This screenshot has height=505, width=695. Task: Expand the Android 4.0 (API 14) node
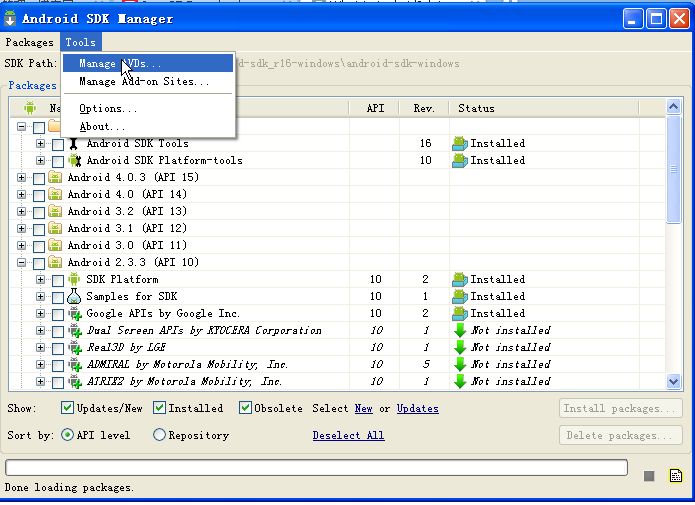pos(21,194)
